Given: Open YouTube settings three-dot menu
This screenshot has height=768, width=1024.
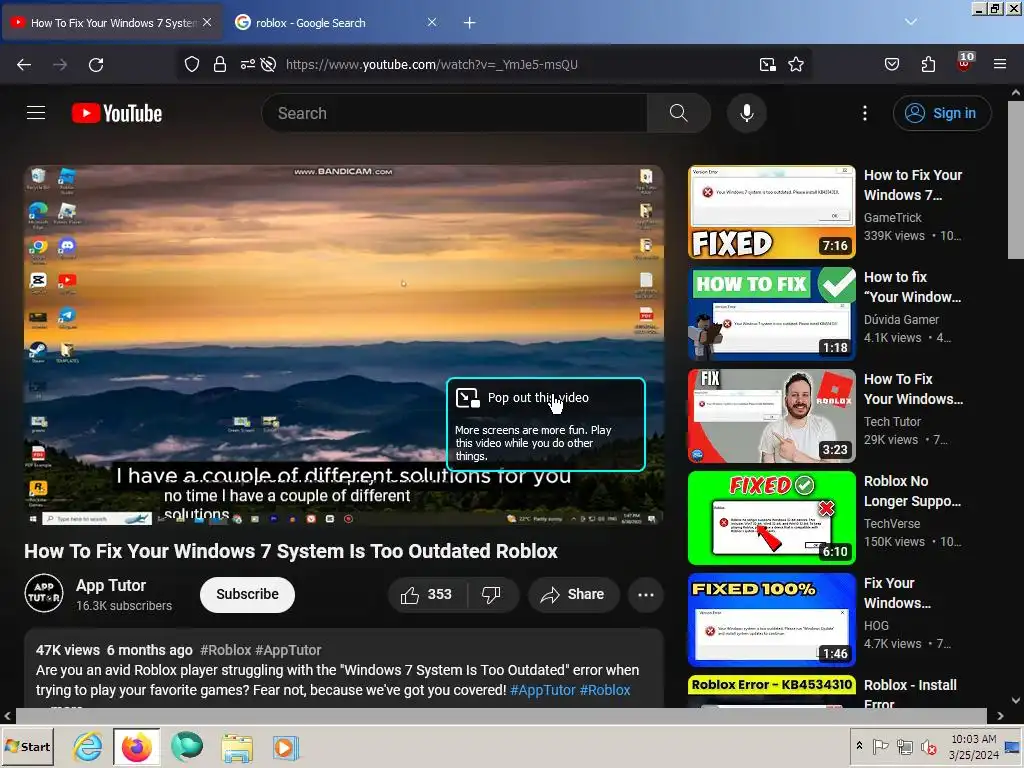Looking at the screenshot, I should pos(865,113).
